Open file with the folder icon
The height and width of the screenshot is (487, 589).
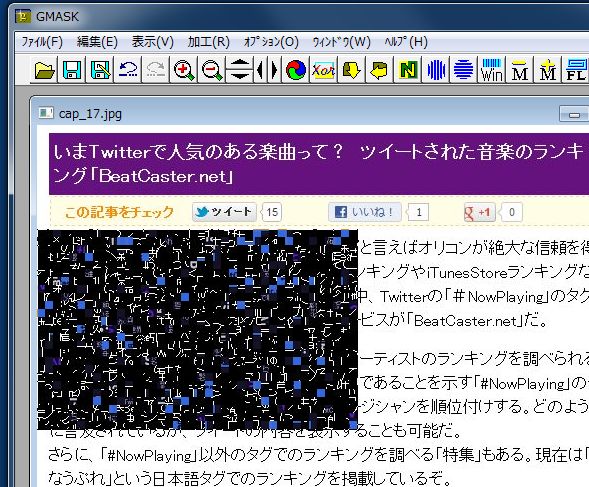[44, 70]
